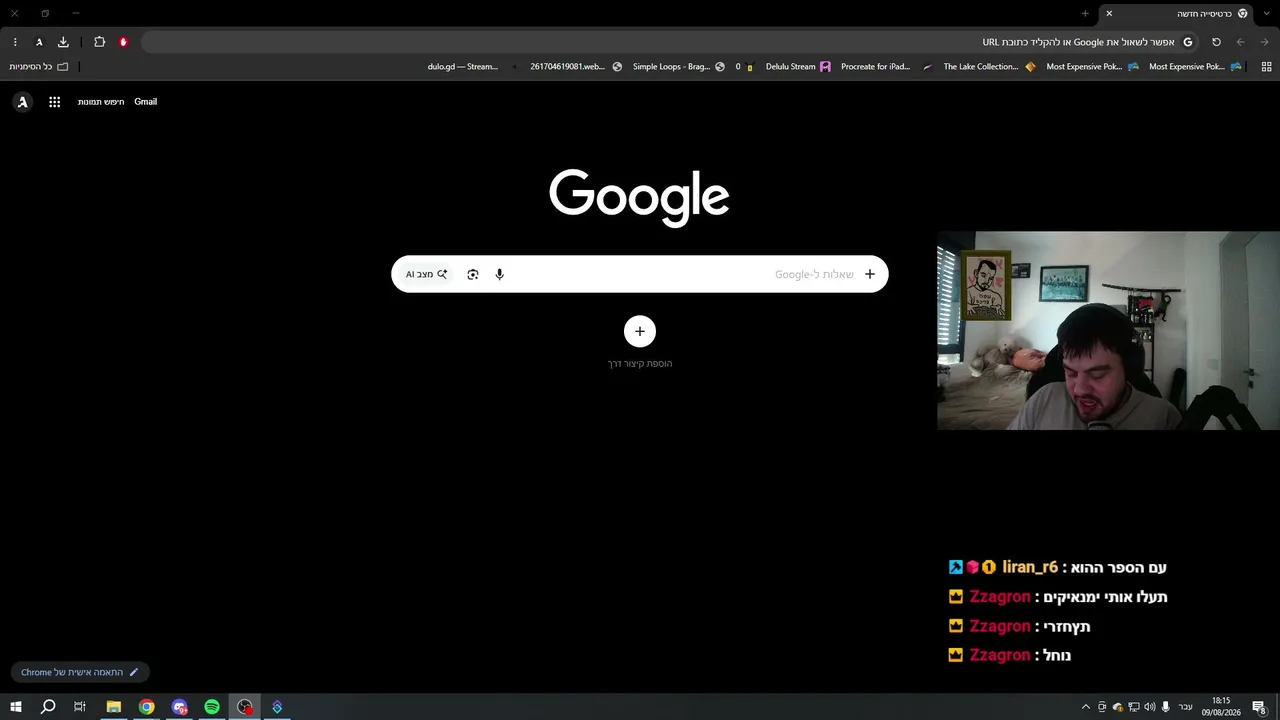
Task: Add a shortcut with הוספת קיצור דרך
Action: pos(640,341)
